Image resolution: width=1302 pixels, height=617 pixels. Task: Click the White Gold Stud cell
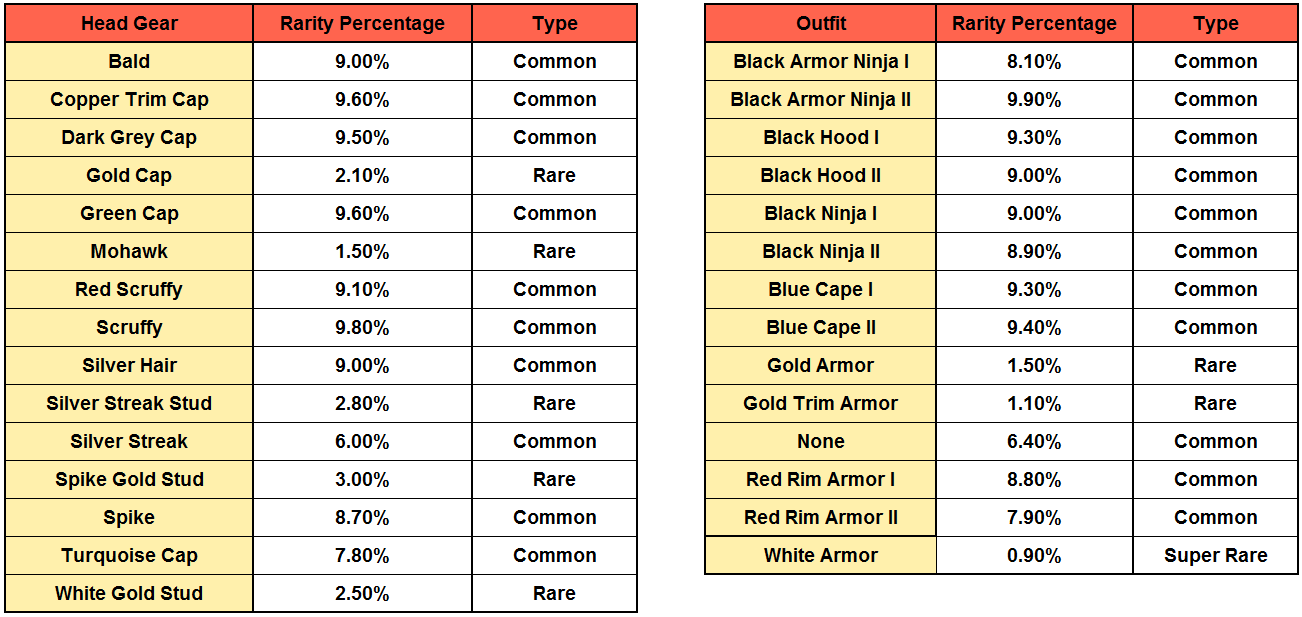point(129,593)
